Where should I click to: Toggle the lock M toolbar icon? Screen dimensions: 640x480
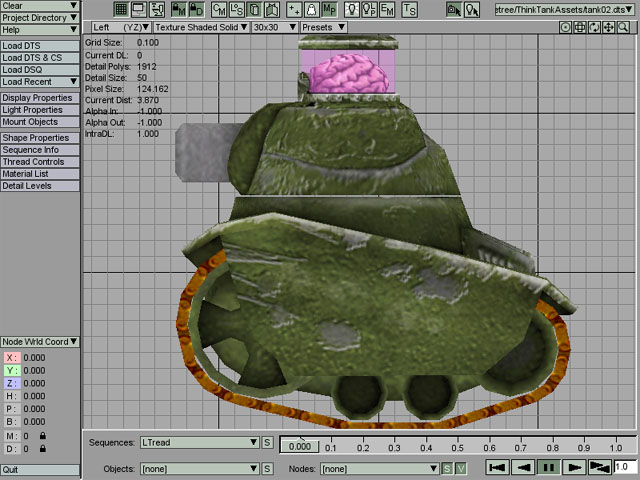coord(179,9)
